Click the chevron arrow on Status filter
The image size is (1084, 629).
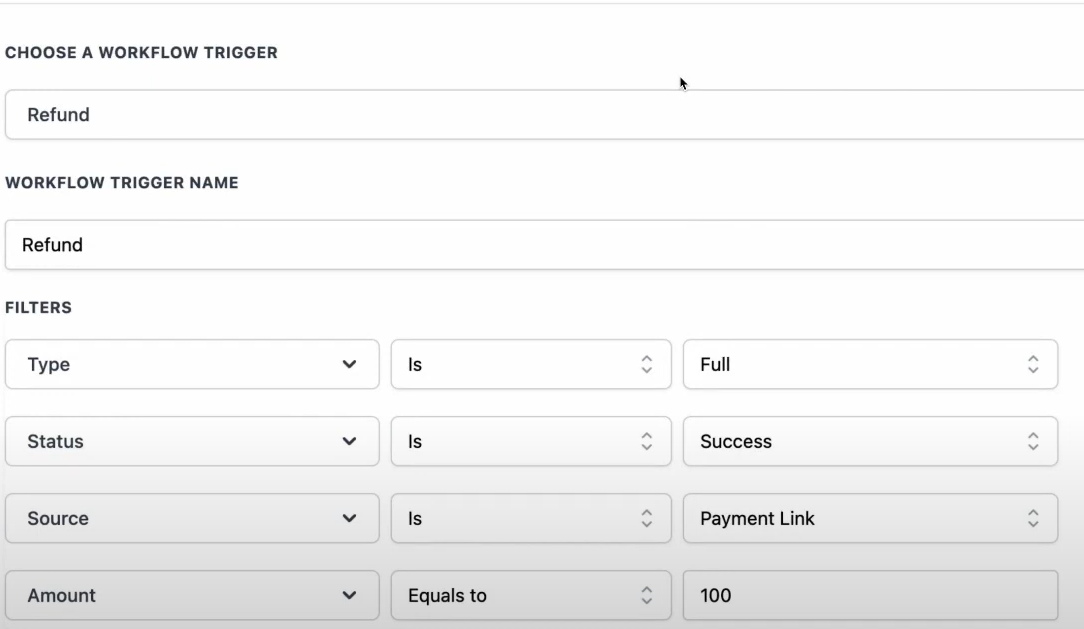[x=349, y=441]
